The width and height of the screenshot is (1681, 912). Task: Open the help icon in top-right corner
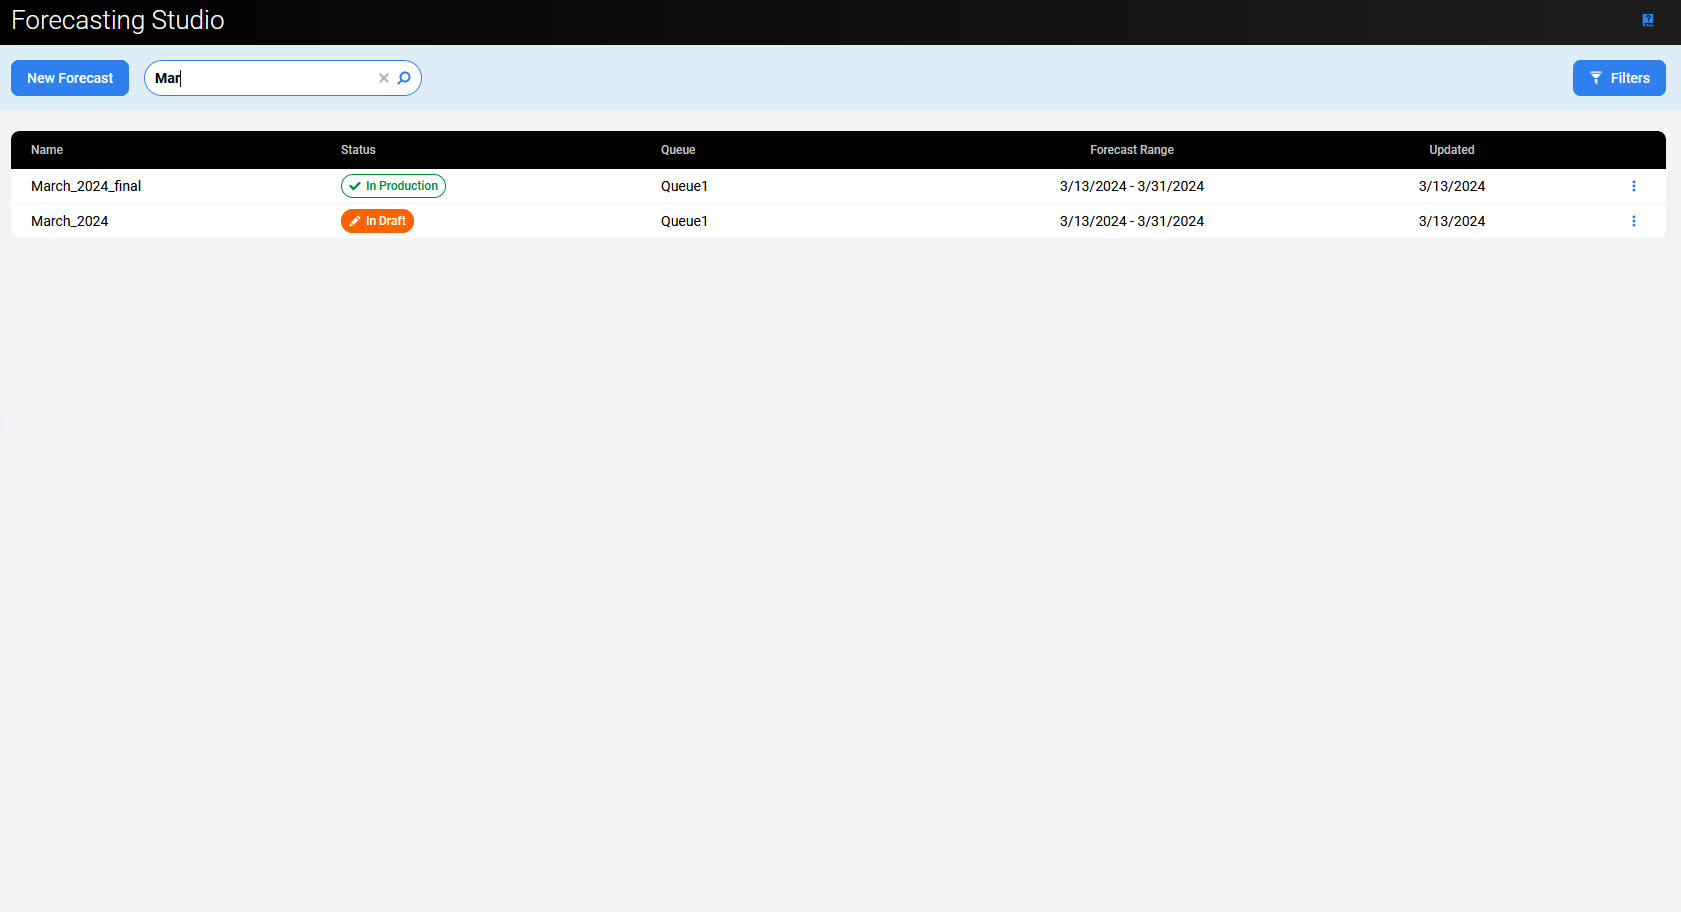pyautogui.click(x=1647, y=20)
